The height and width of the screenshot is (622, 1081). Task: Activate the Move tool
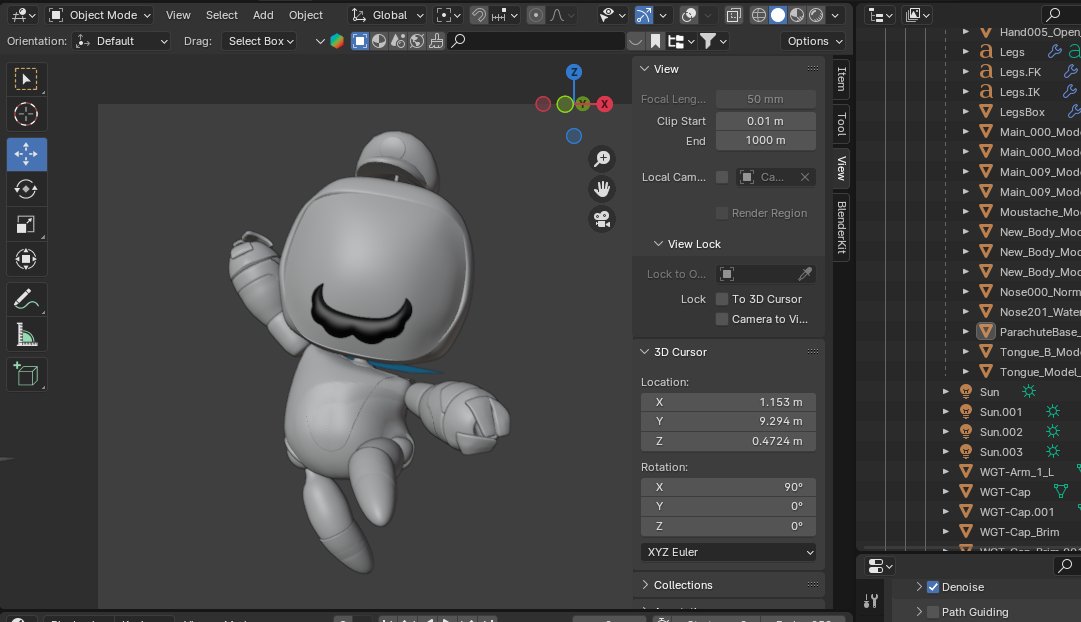coord(26,154)
